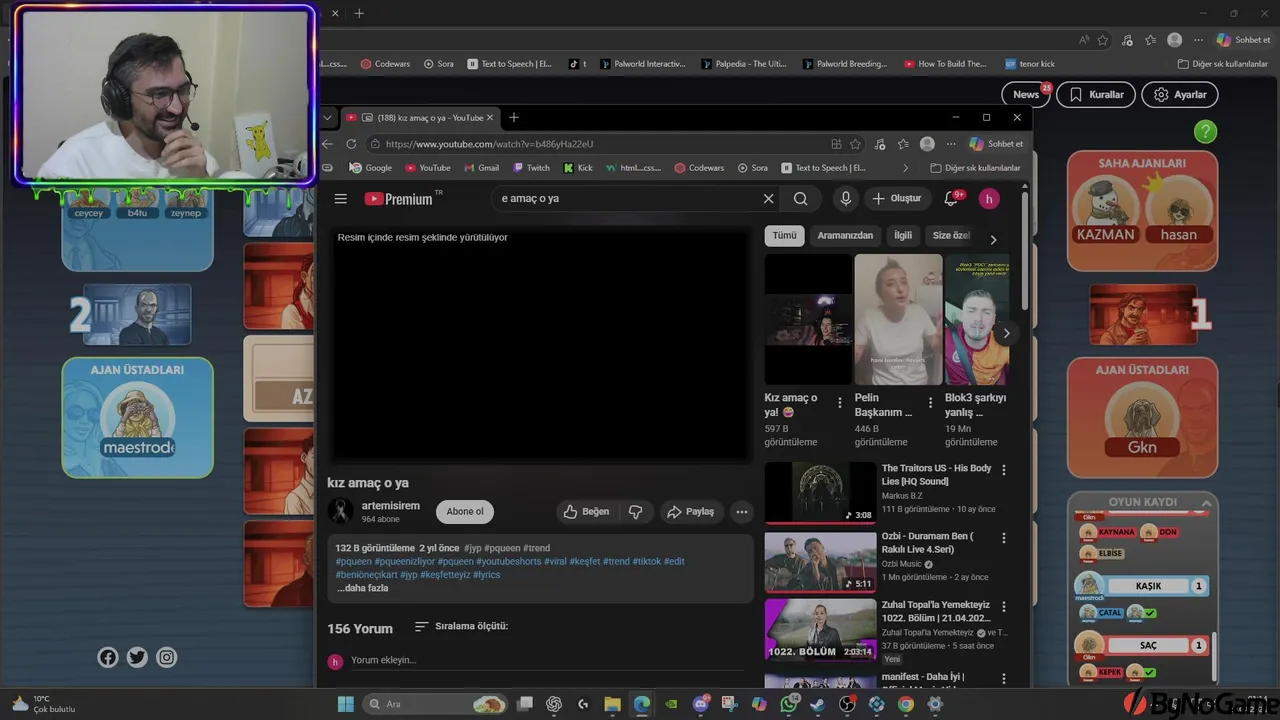Click the YouTube search magnifier button
Screen dimensions: 1280x720
pyautogui.click(x=800, y=199)
